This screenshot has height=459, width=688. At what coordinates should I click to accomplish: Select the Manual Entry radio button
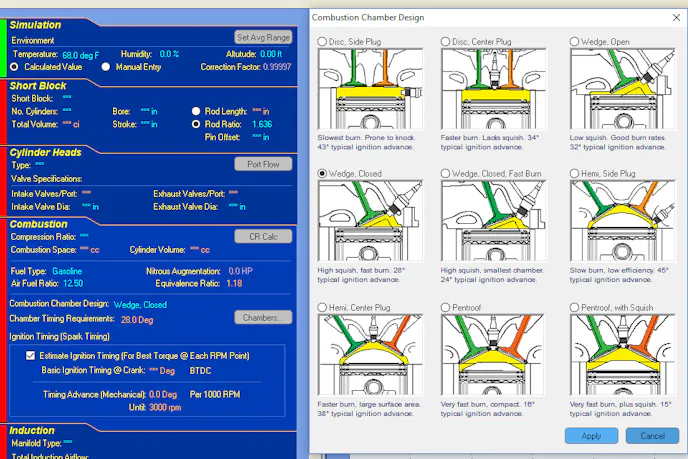tap(105, 67)
